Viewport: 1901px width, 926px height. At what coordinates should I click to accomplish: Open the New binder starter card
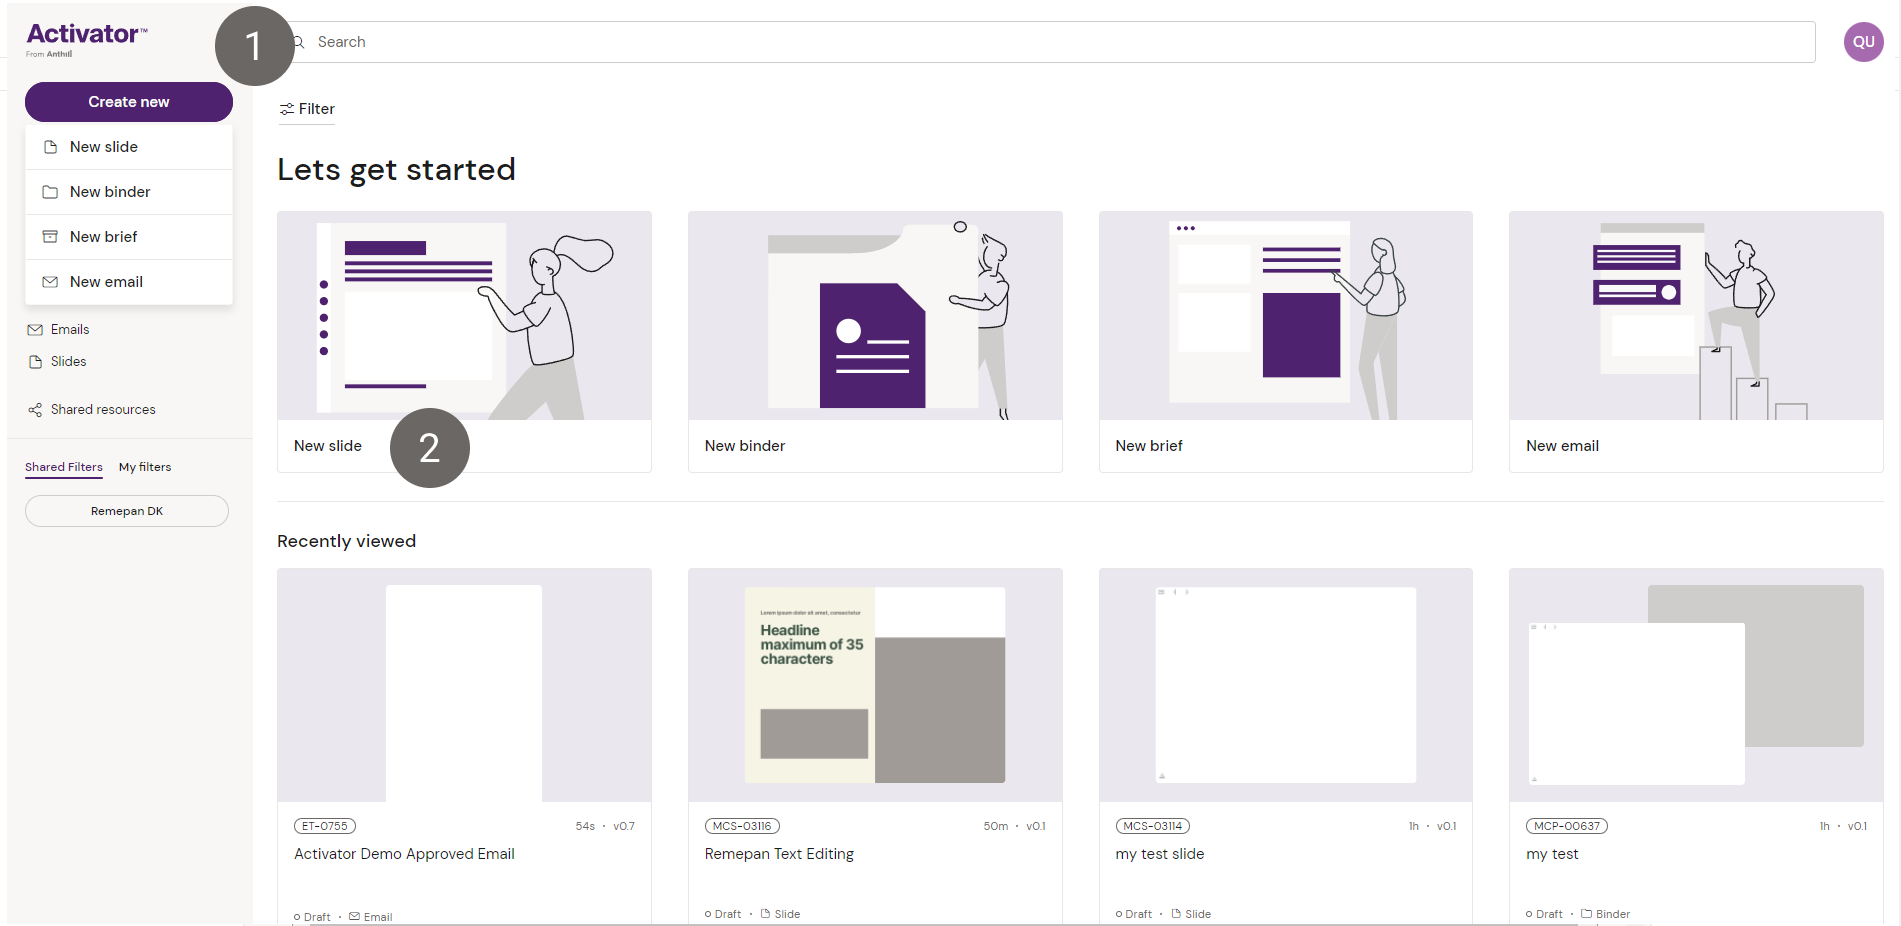click(x=874, y=341)
